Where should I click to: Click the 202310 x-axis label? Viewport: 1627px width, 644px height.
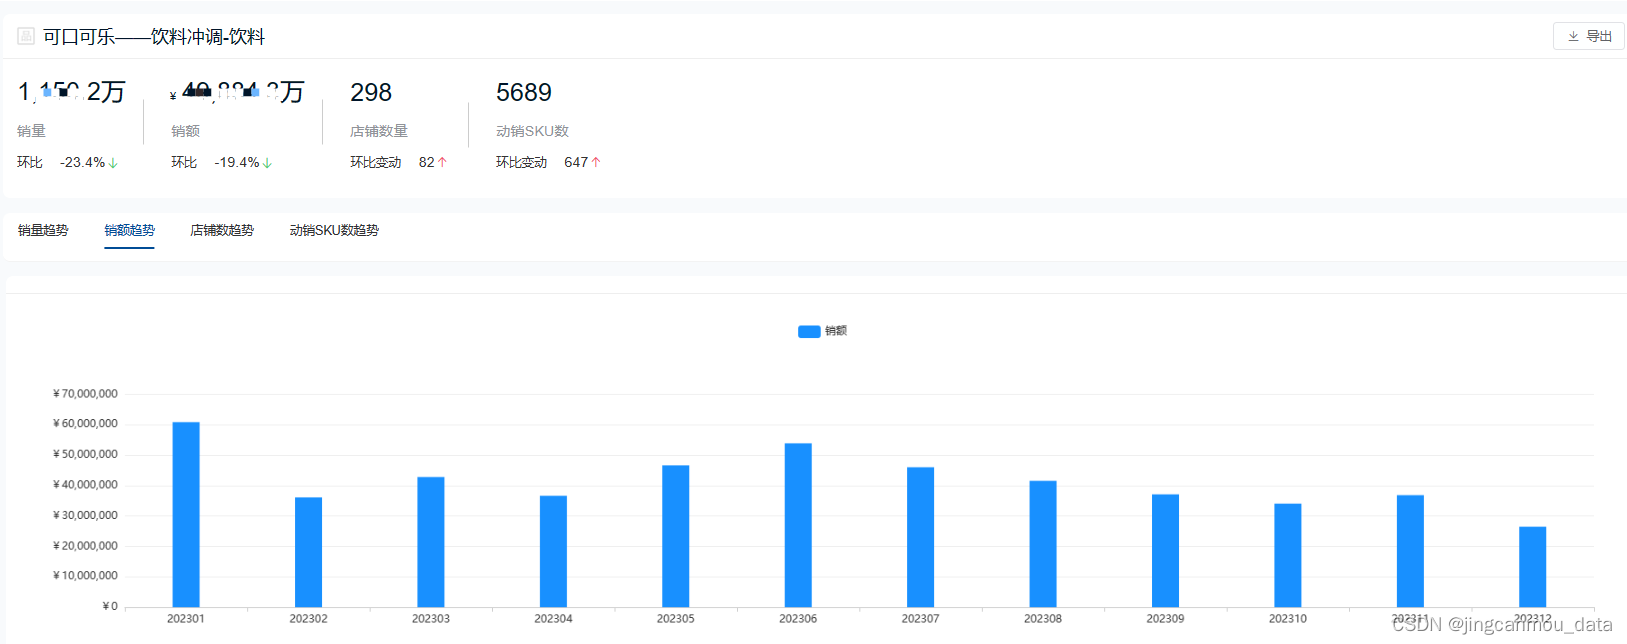[x=1288, y=619]
